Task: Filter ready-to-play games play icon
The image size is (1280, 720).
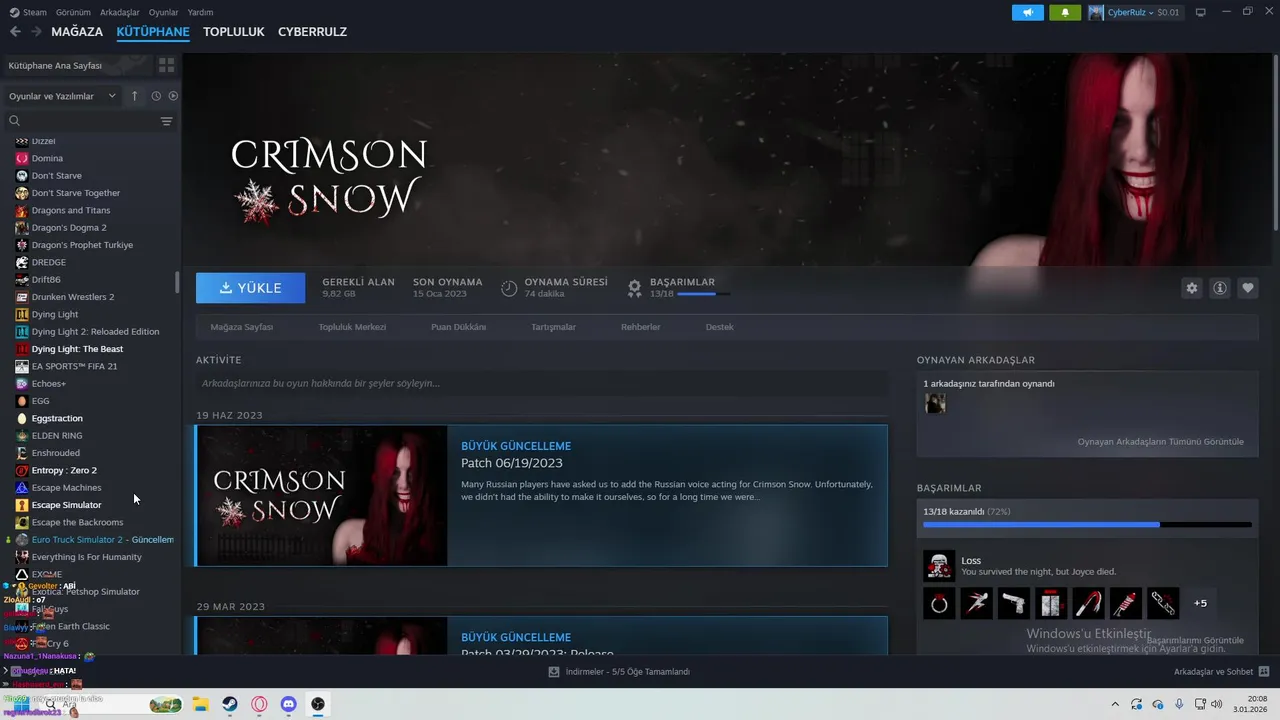Action: (x=173, y=96)
